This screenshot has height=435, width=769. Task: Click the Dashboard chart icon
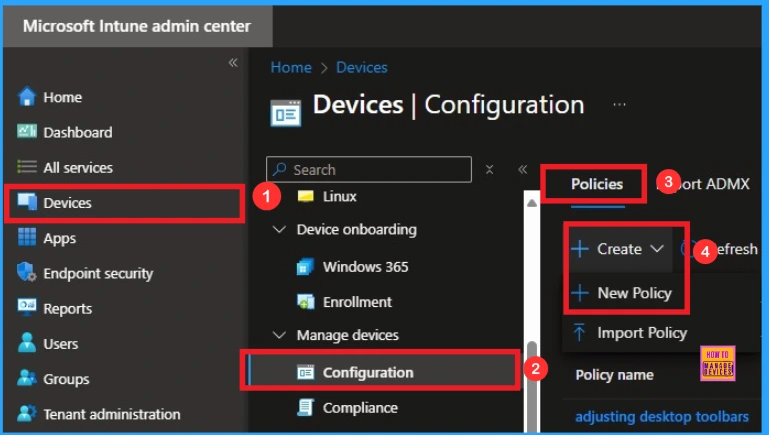26,131
